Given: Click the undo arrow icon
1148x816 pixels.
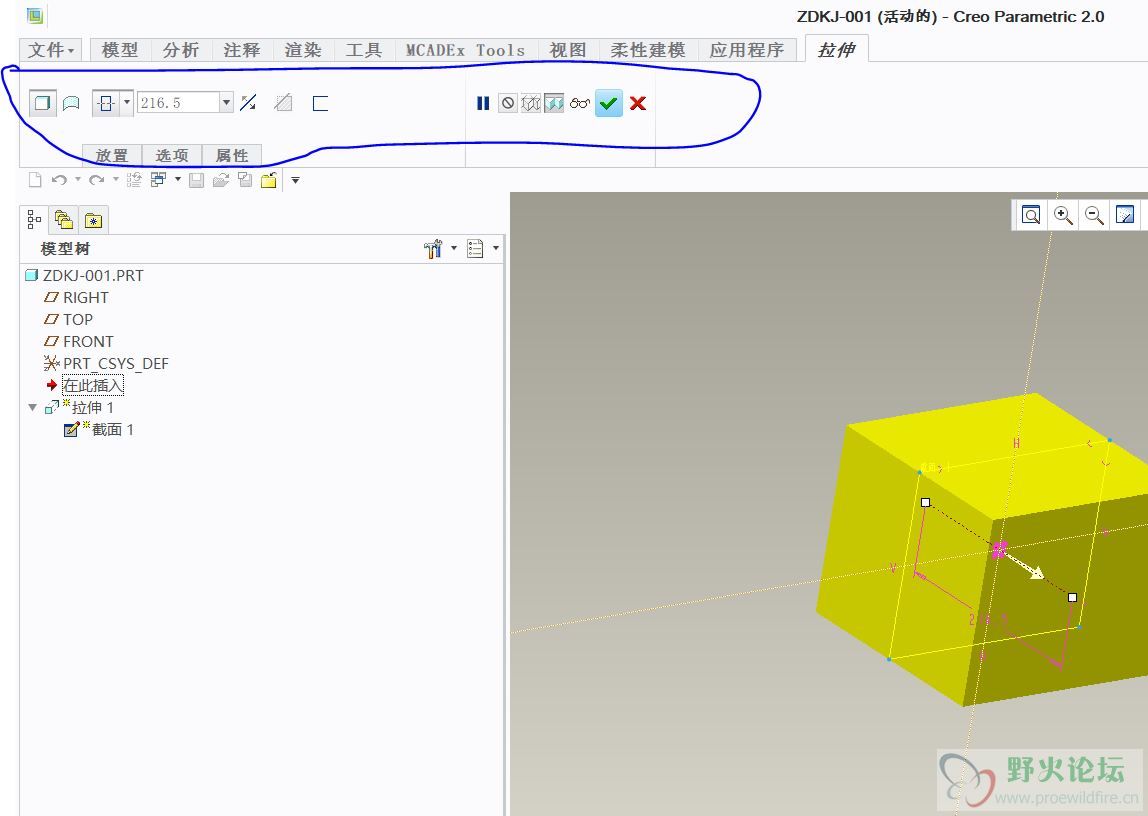Looking at the screenshot, I should point(59,180).
